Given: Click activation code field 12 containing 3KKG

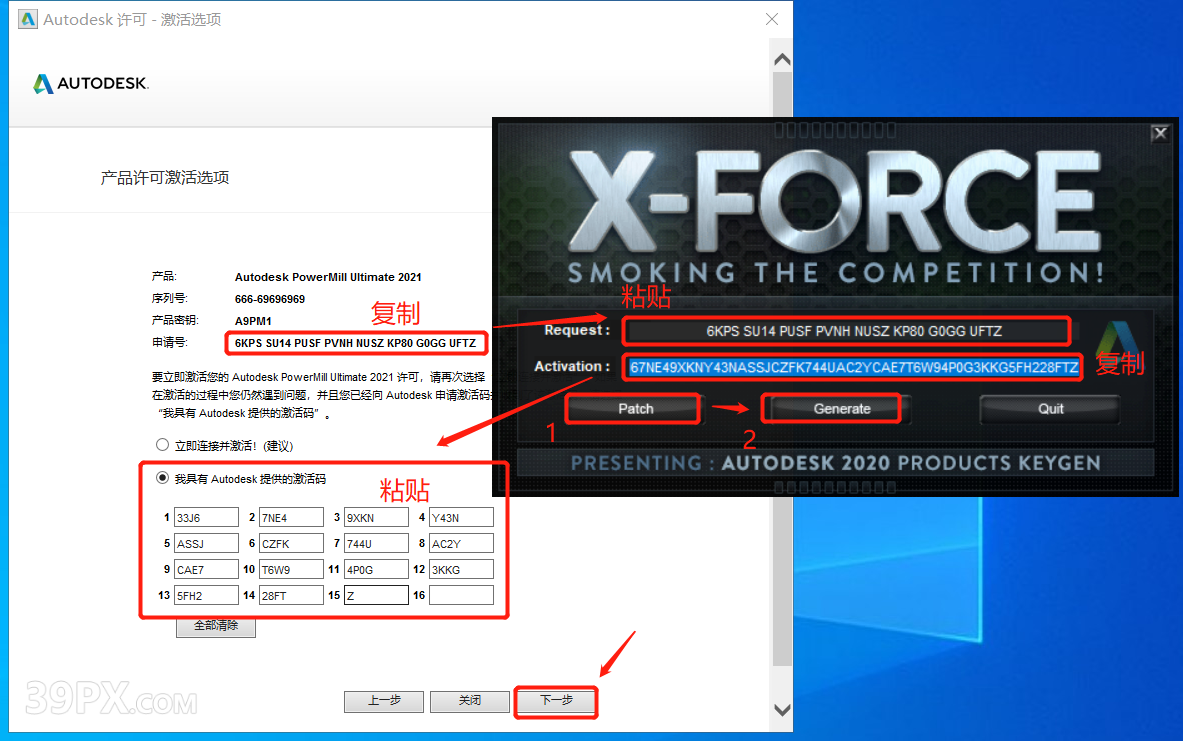Looking at the screenshot, I should (462, 570).
